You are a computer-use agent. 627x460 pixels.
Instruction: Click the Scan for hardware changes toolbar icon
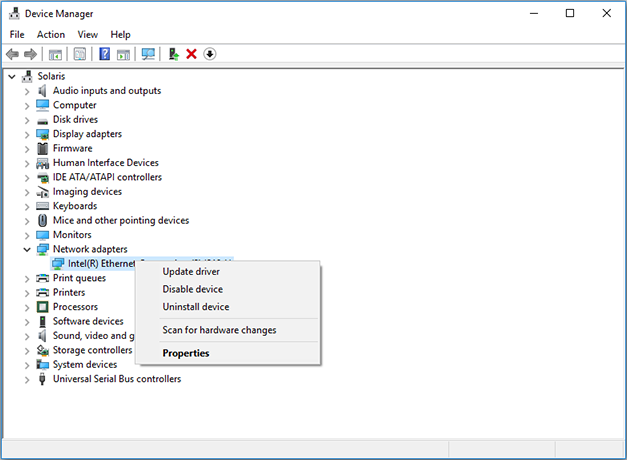148,54
